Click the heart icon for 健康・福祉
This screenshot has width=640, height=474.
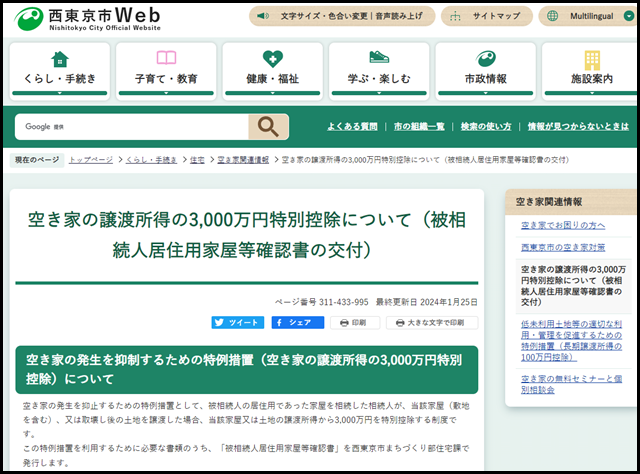tap(273, 59)
